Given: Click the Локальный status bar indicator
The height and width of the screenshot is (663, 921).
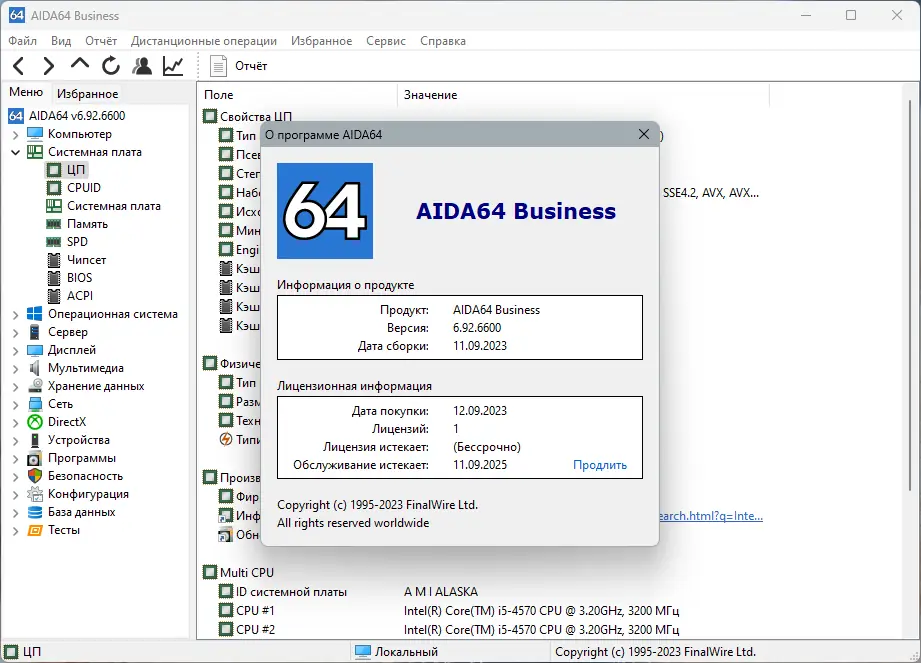Looking at the screenshot, I should click(x=394, y=651).
